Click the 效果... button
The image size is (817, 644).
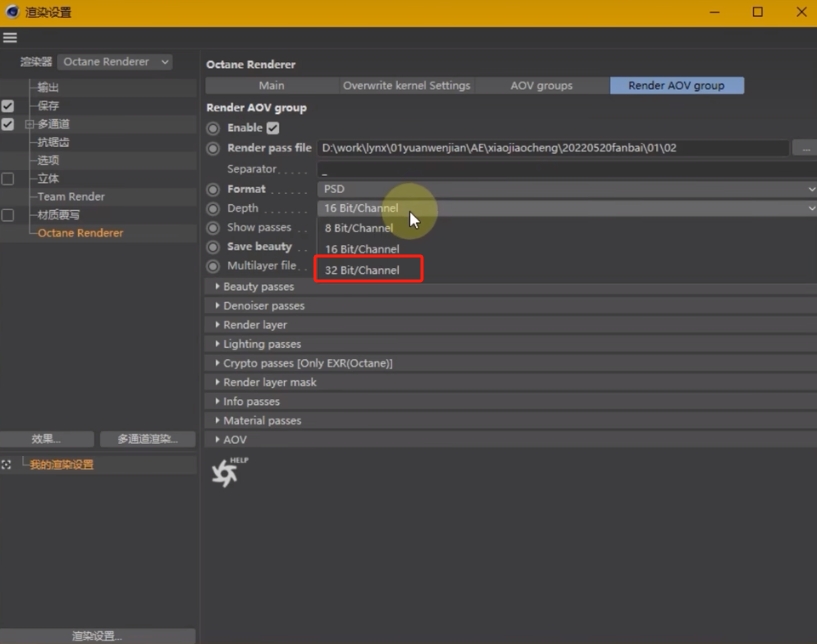[47, 439]
